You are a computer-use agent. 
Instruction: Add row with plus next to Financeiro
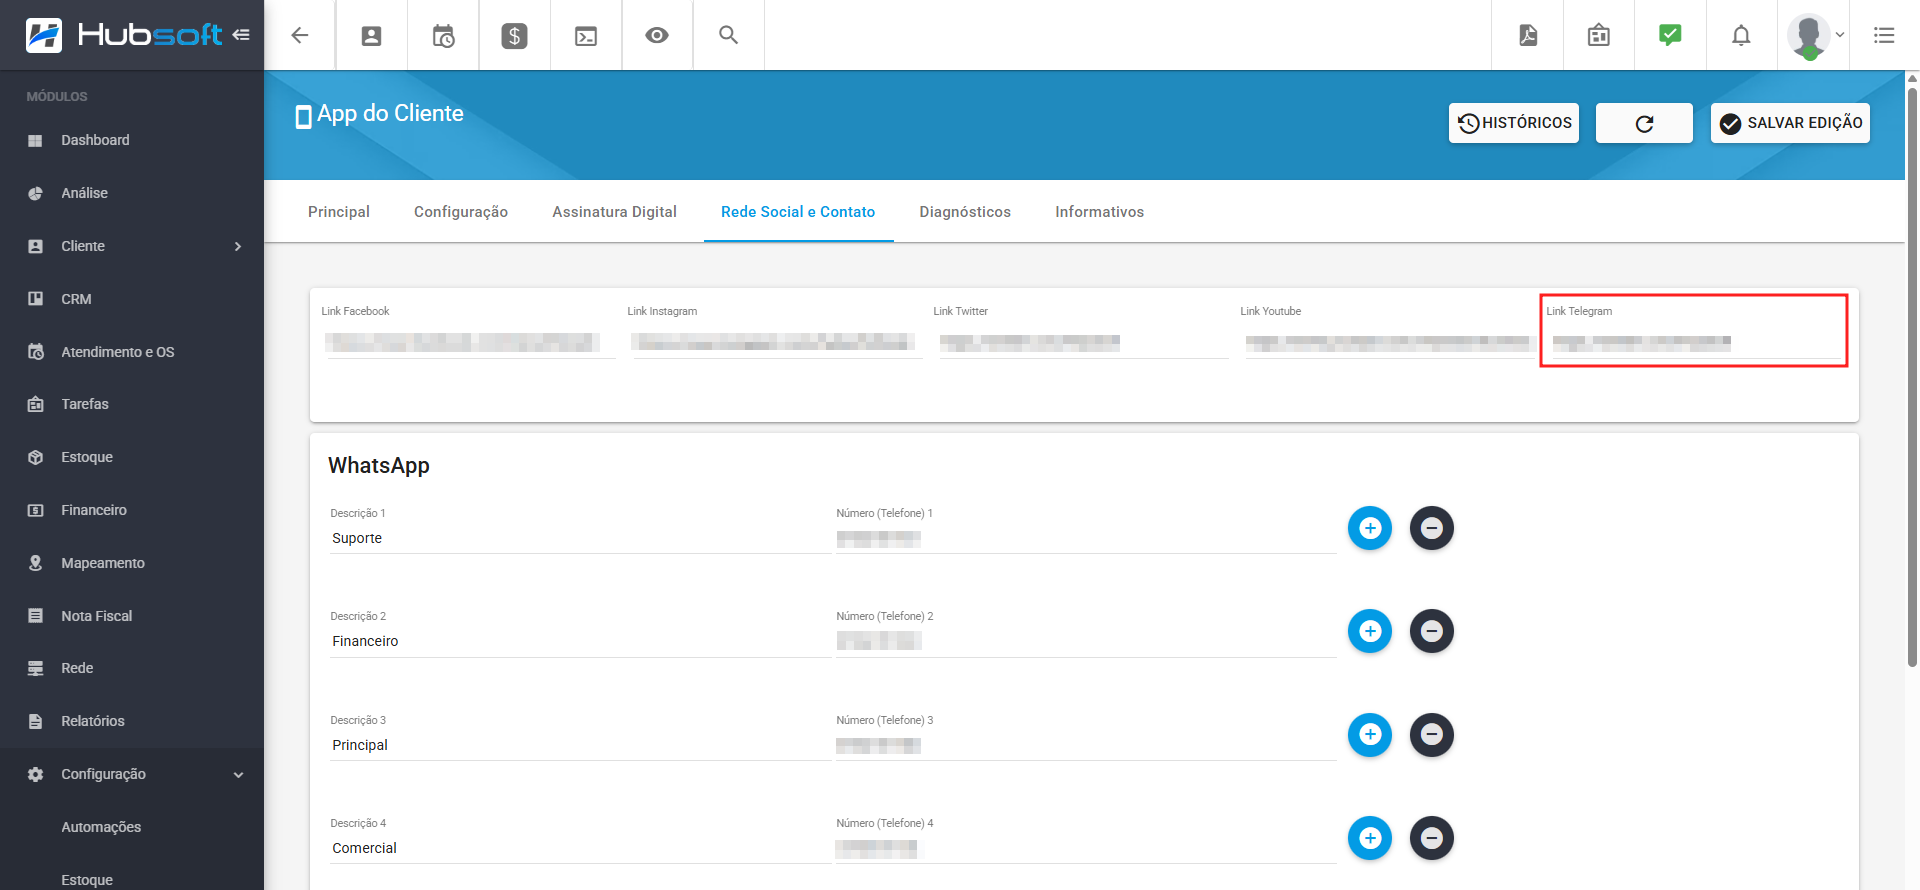tap(1370, 631)
